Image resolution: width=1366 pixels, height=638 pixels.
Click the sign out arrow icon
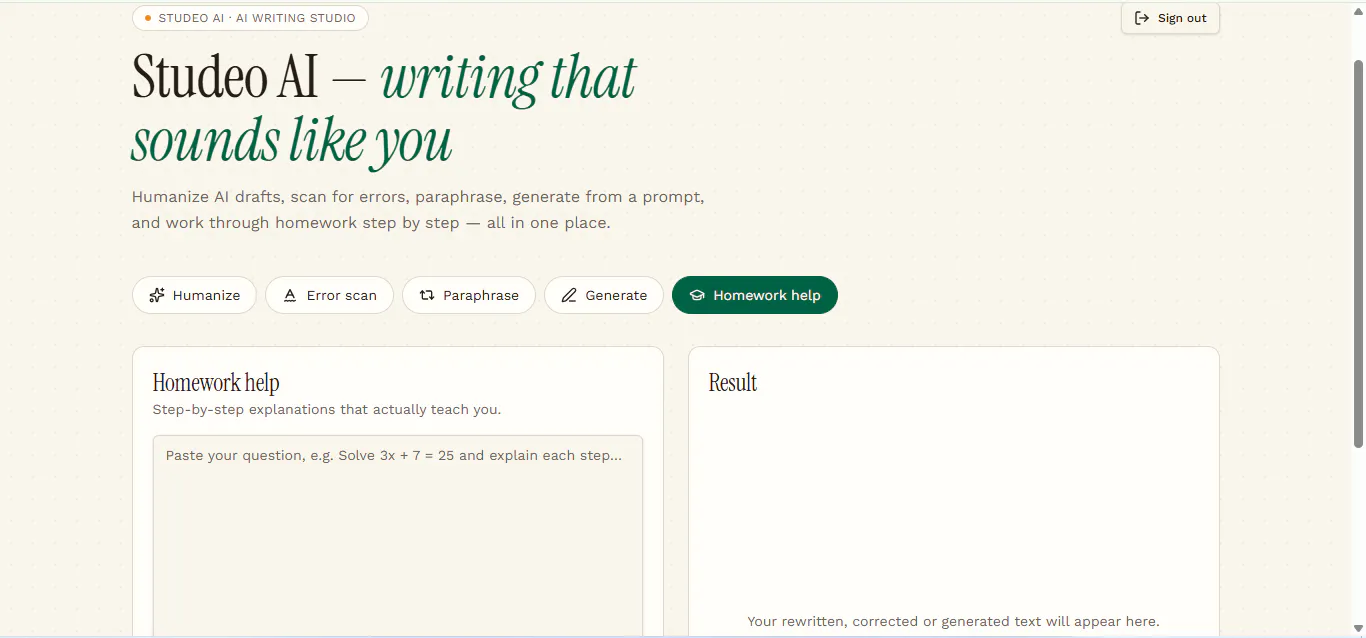click(1142, 18)
